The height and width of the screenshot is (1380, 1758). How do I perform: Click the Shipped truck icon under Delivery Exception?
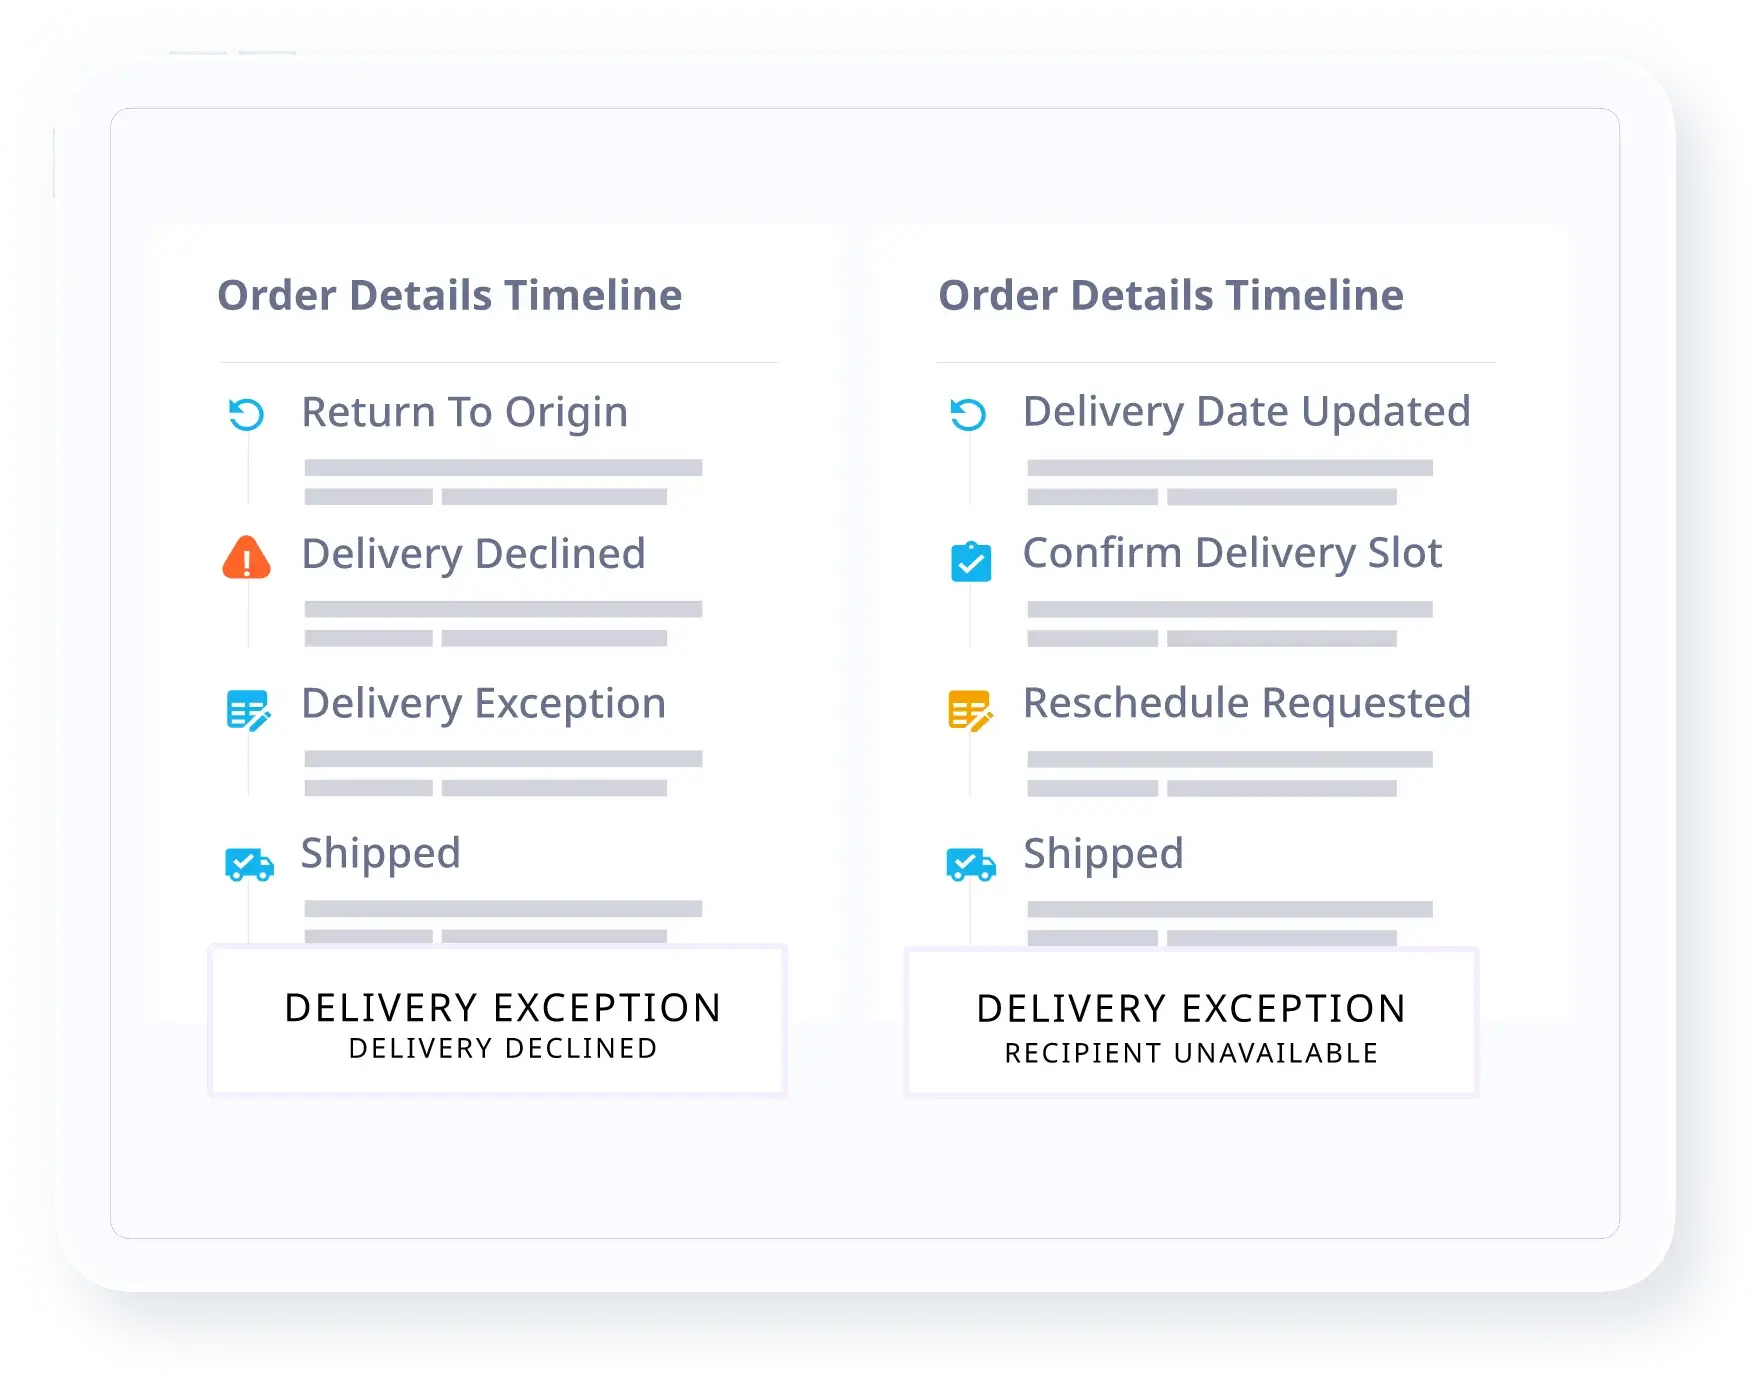pos(249,864)
